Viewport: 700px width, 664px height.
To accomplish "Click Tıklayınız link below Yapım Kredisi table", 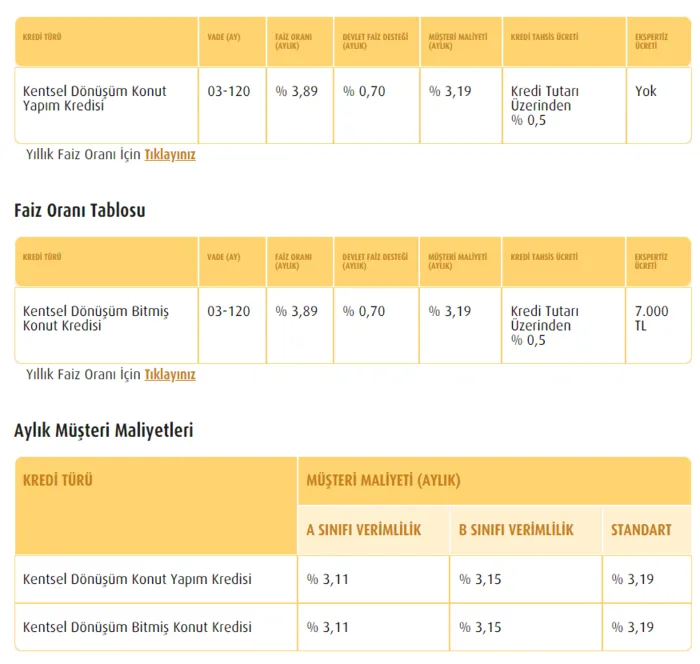I will tap(170, 155).
